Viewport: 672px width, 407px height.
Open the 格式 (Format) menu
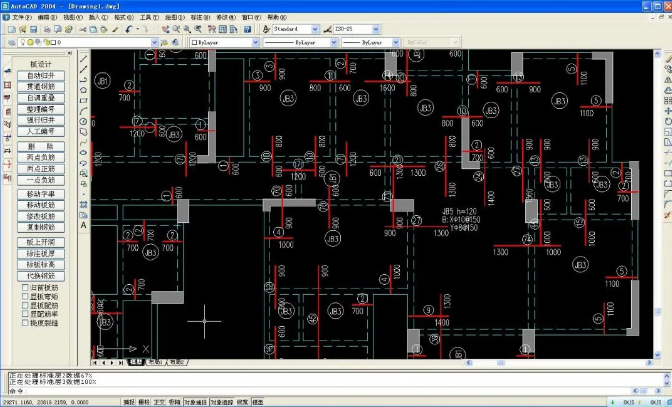pos(124,18)
